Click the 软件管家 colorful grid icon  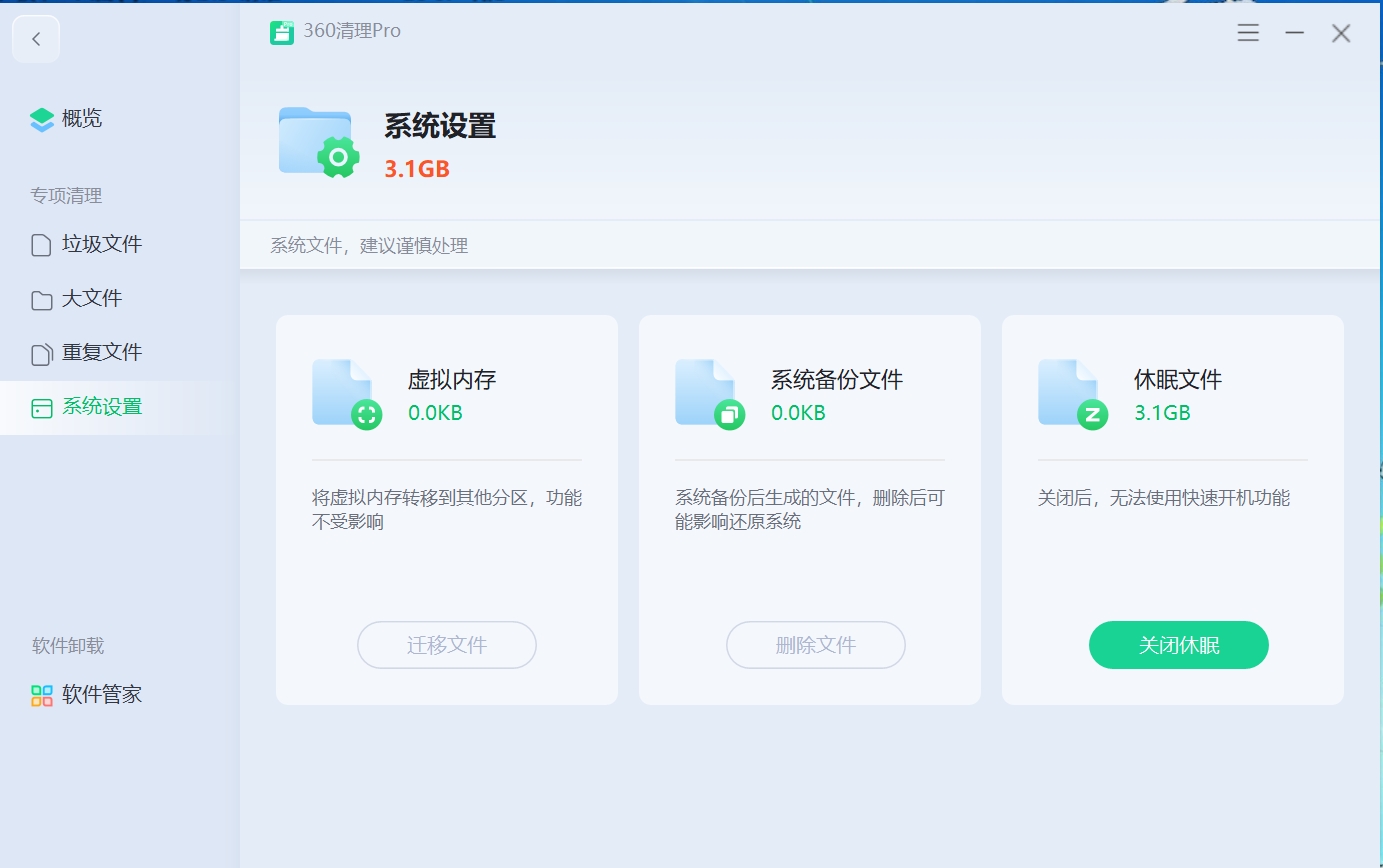pyautogui.click(x=41, y=696)
